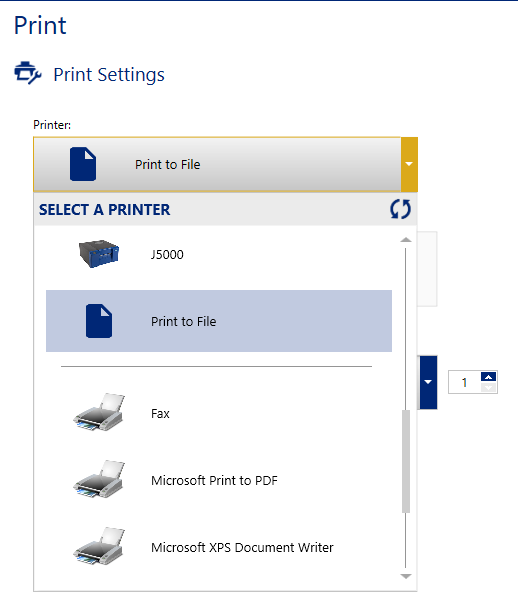The image size is (518, 603).
Task: Click file icon in Printer combo box
Action: coord(83,164)
